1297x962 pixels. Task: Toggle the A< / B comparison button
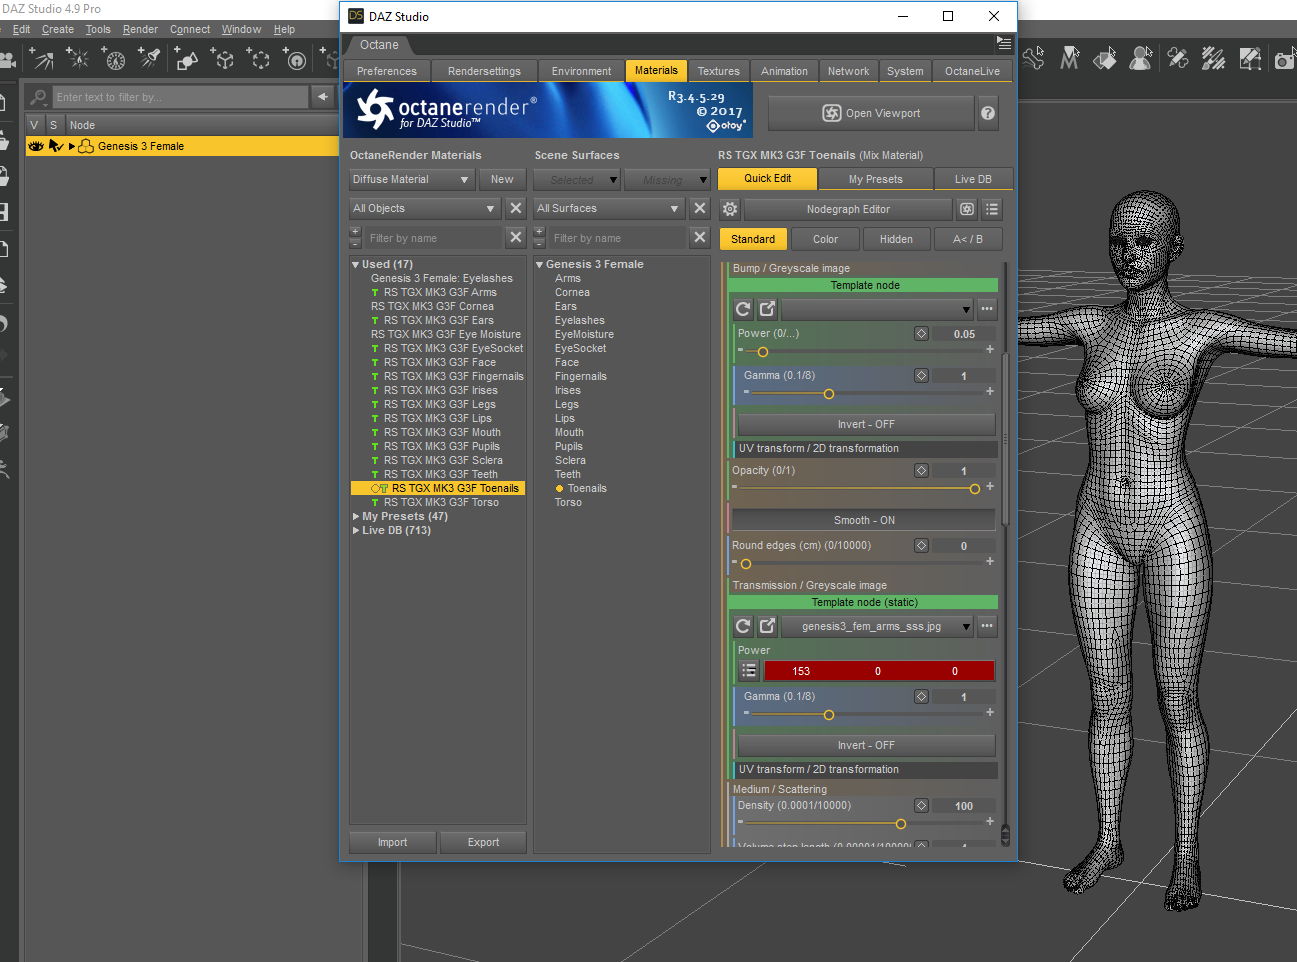coord(968,239)
